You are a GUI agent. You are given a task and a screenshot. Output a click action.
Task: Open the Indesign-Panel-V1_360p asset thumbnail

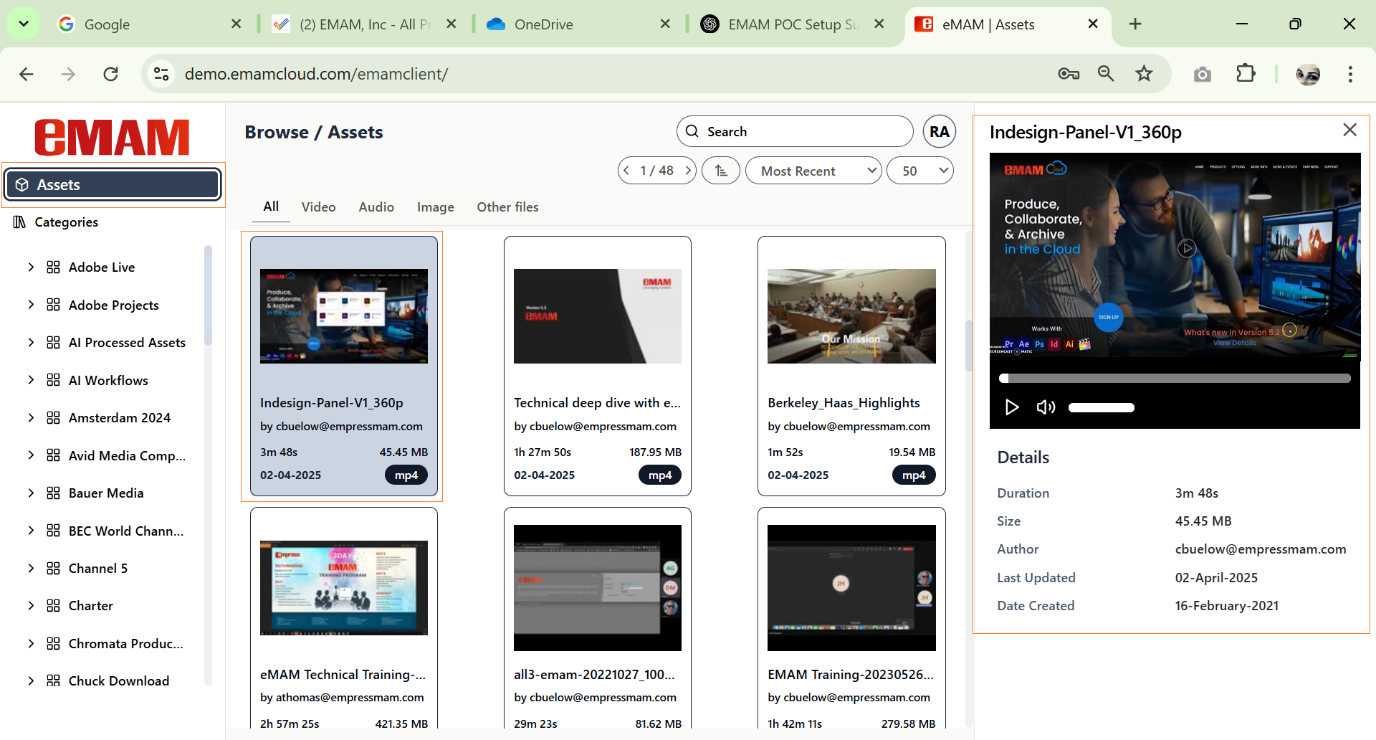coord(344,316)
